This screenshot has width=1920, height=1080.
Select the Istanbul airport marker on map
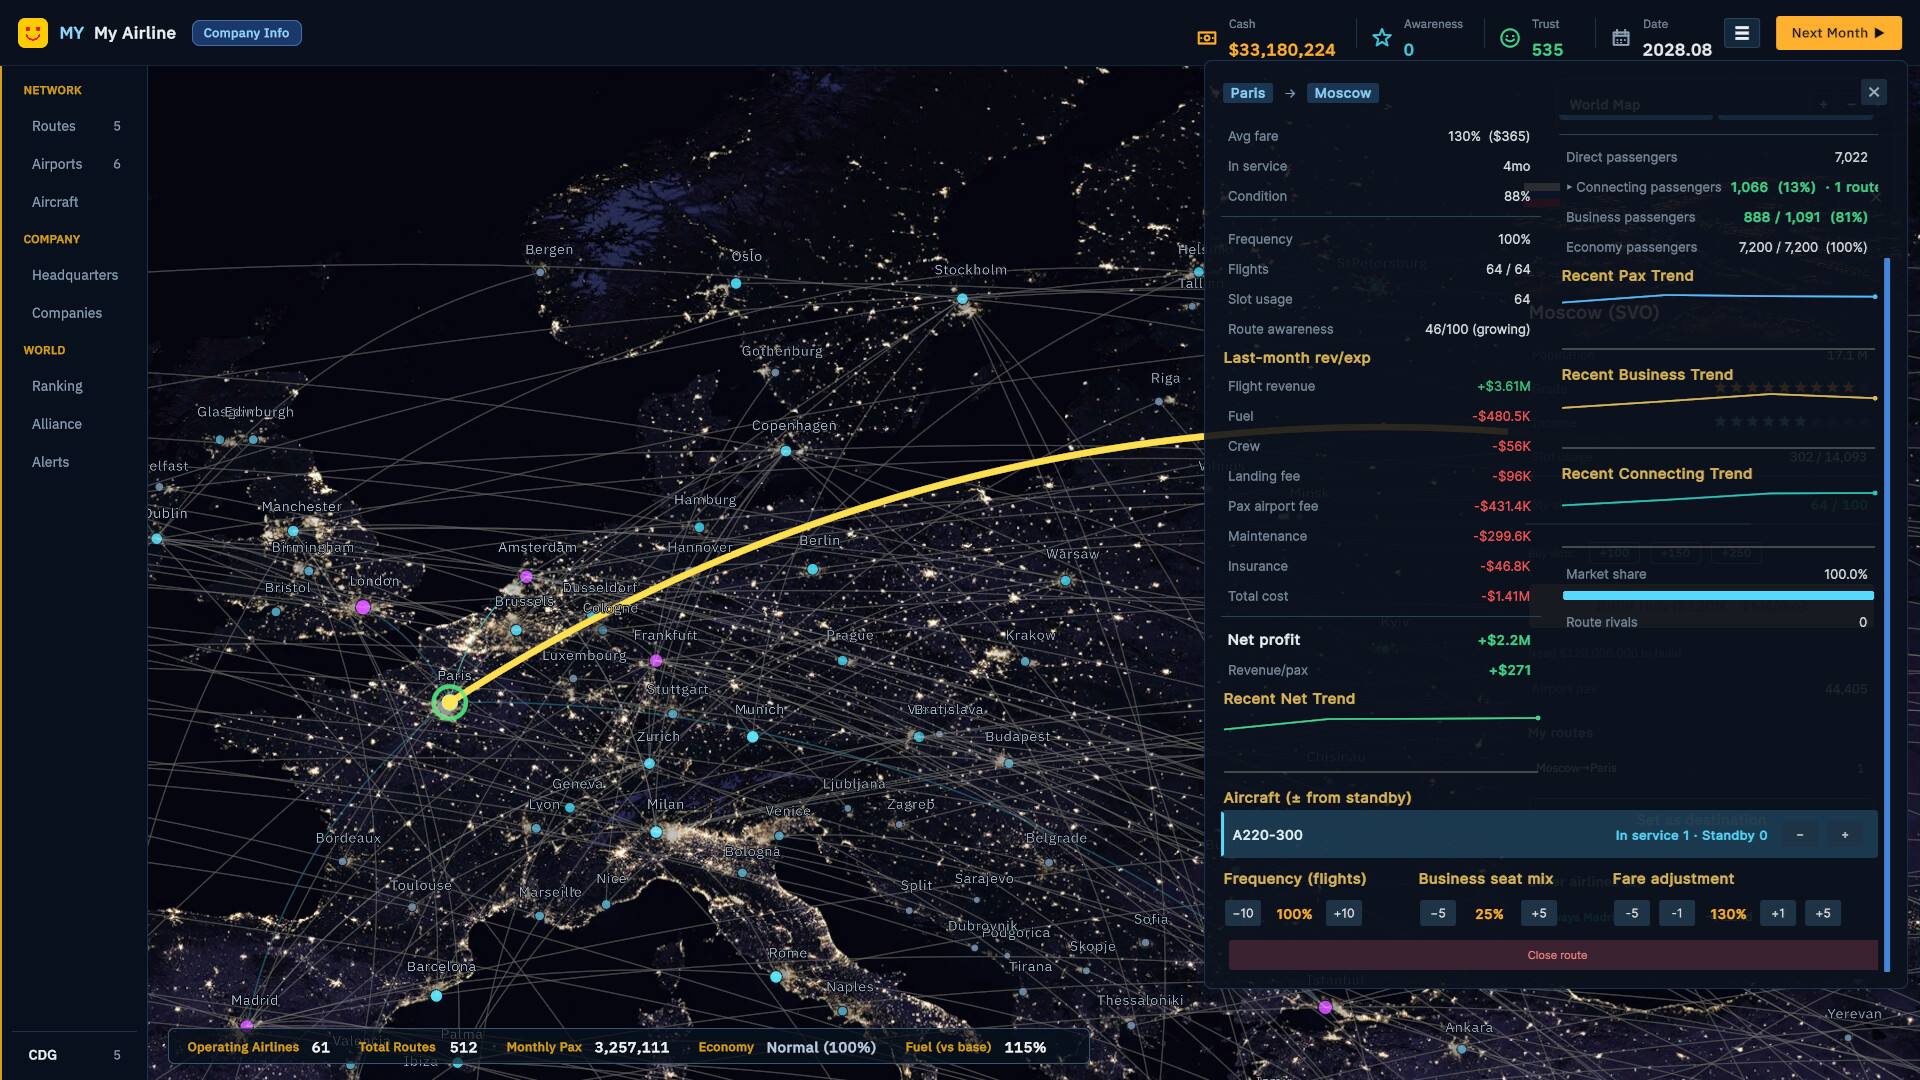[1325, 1007]
